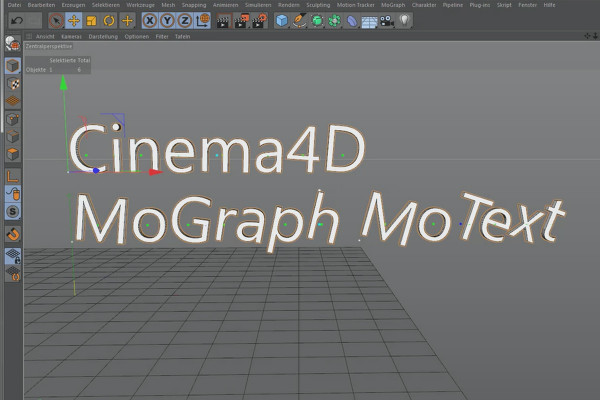Activate the Scale tool
This screenshot has width=600, height=400.
(x=91, y=21)
